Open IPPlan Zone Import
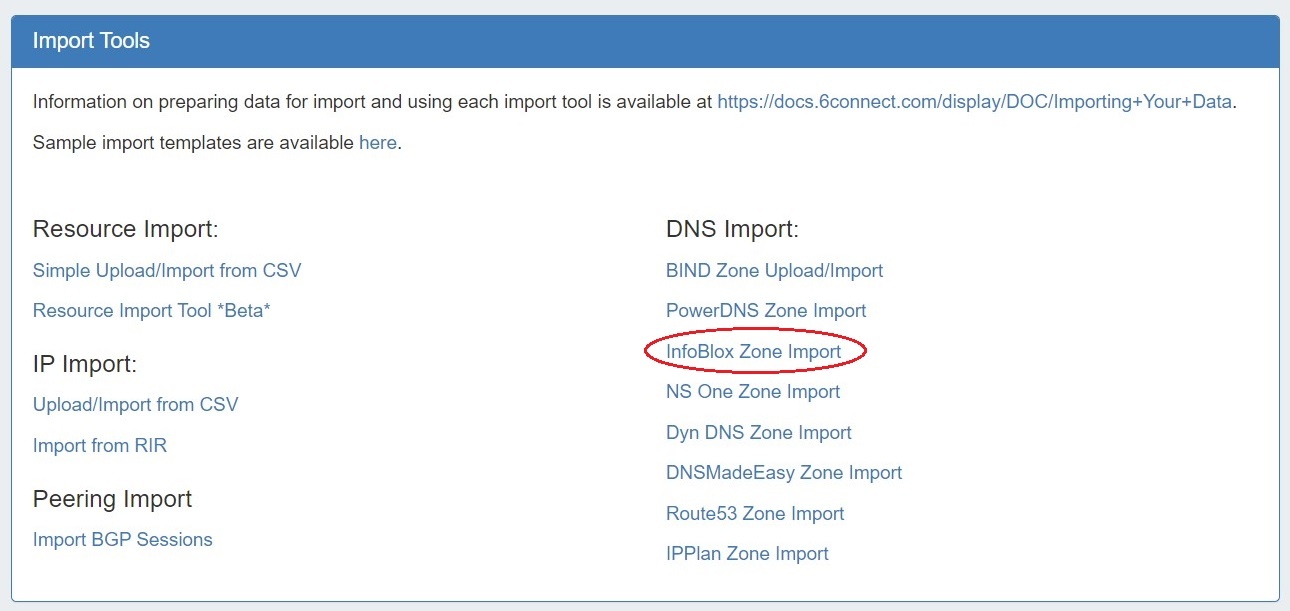The height and width of the screenshot is (611, 1290). click(x=747, y=553)
